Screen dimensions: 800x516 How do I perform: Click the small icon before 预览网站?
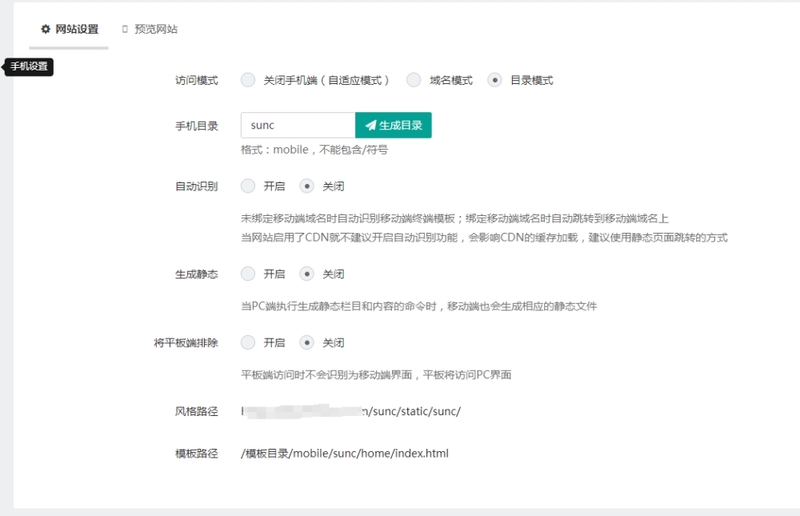click(x=125, y=29)
